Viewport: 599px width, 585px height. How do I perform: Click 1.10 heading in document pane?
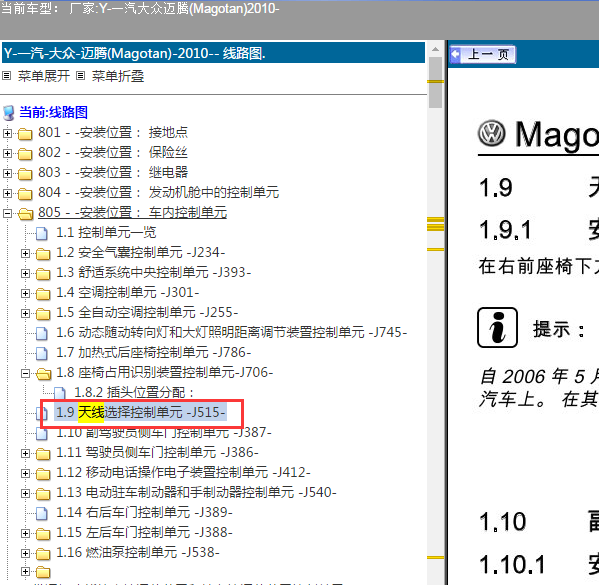(502, 522)
